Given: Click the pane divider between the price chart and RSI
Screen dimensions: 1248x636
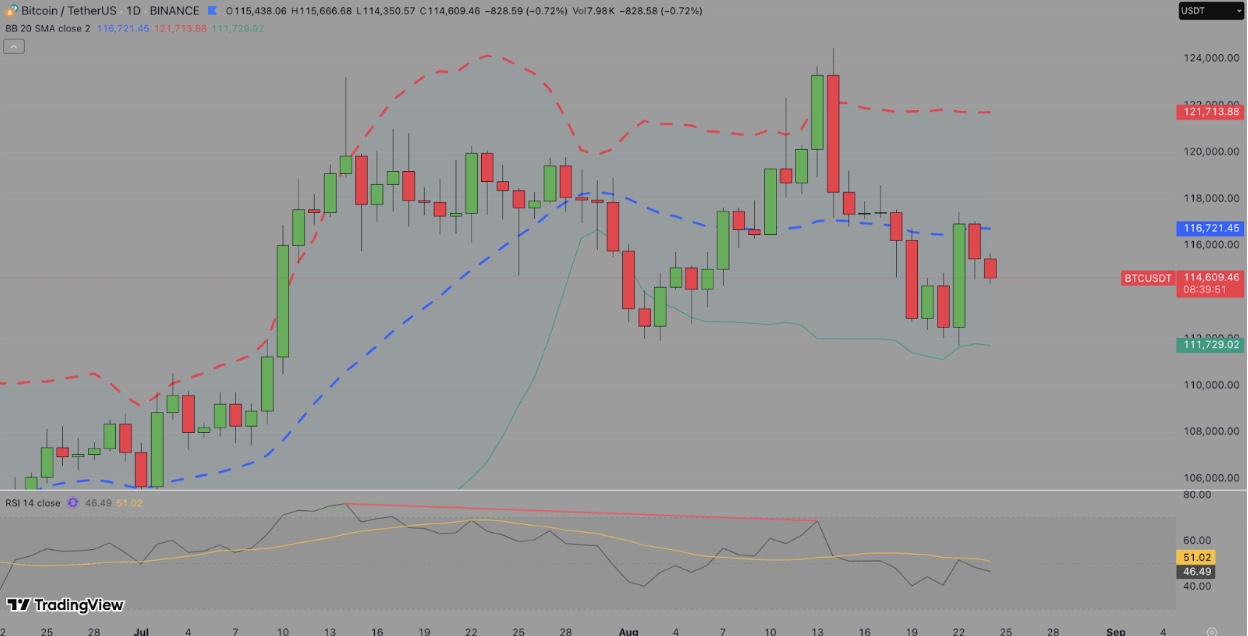Looking at the screenshot, I should [588, 490].
